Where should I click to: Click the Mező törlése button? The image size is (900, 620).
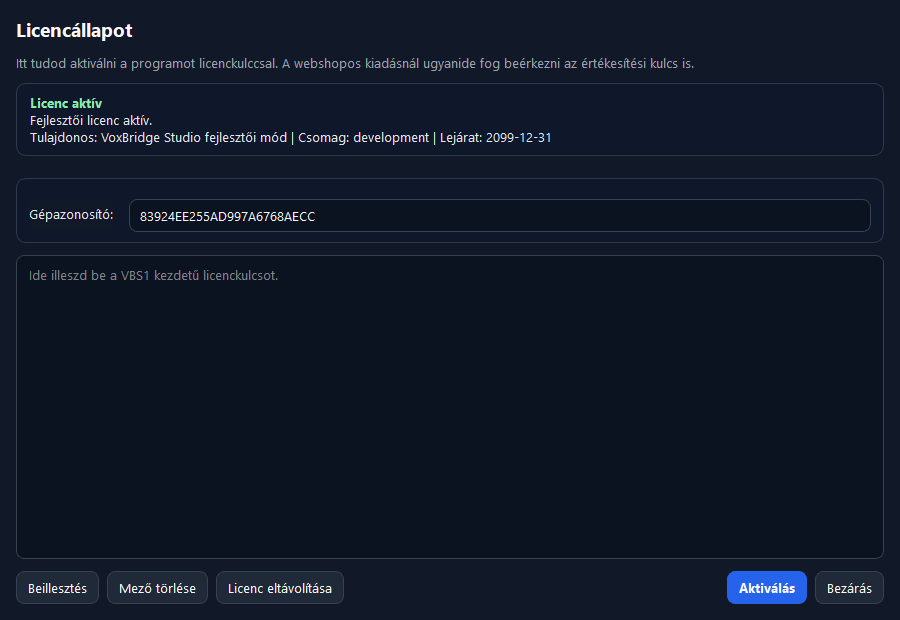point(157,587)
